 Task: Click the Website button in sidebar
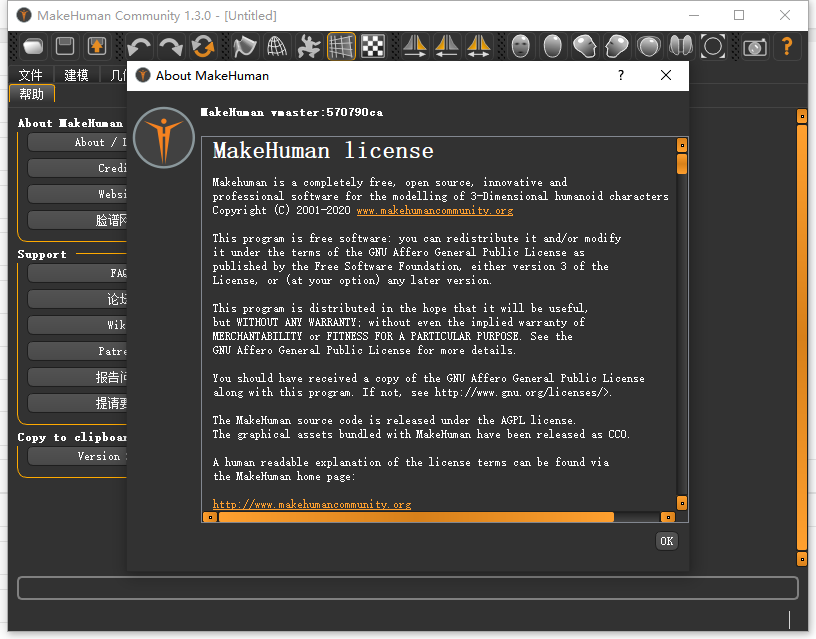(77, 194)
